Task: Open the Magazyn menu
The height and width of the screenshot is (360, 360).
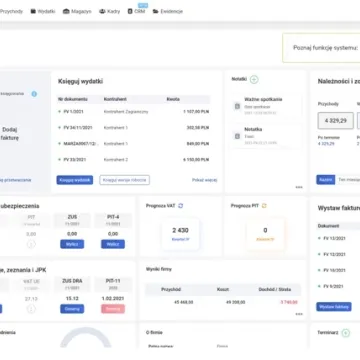Action: click(77, 11)
